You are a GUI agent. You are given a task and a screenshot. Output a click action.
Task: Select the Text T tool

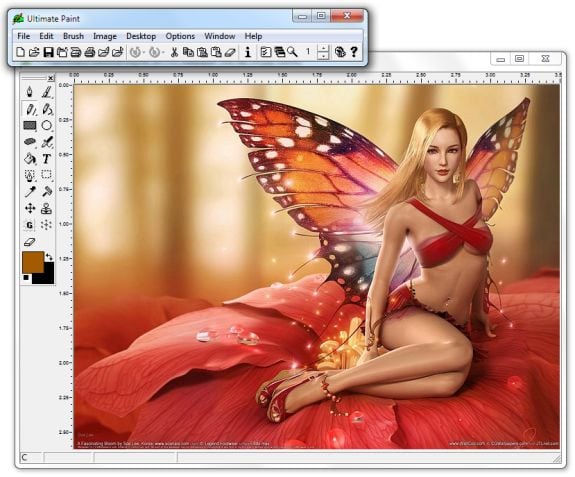coord(46,159)
